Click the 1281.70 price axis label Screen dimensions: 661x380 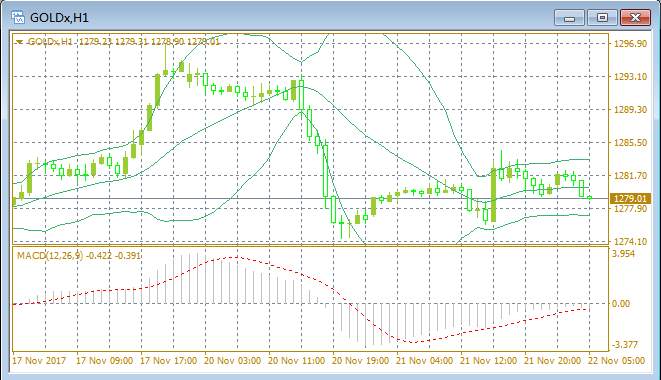(x=630, y=175)
